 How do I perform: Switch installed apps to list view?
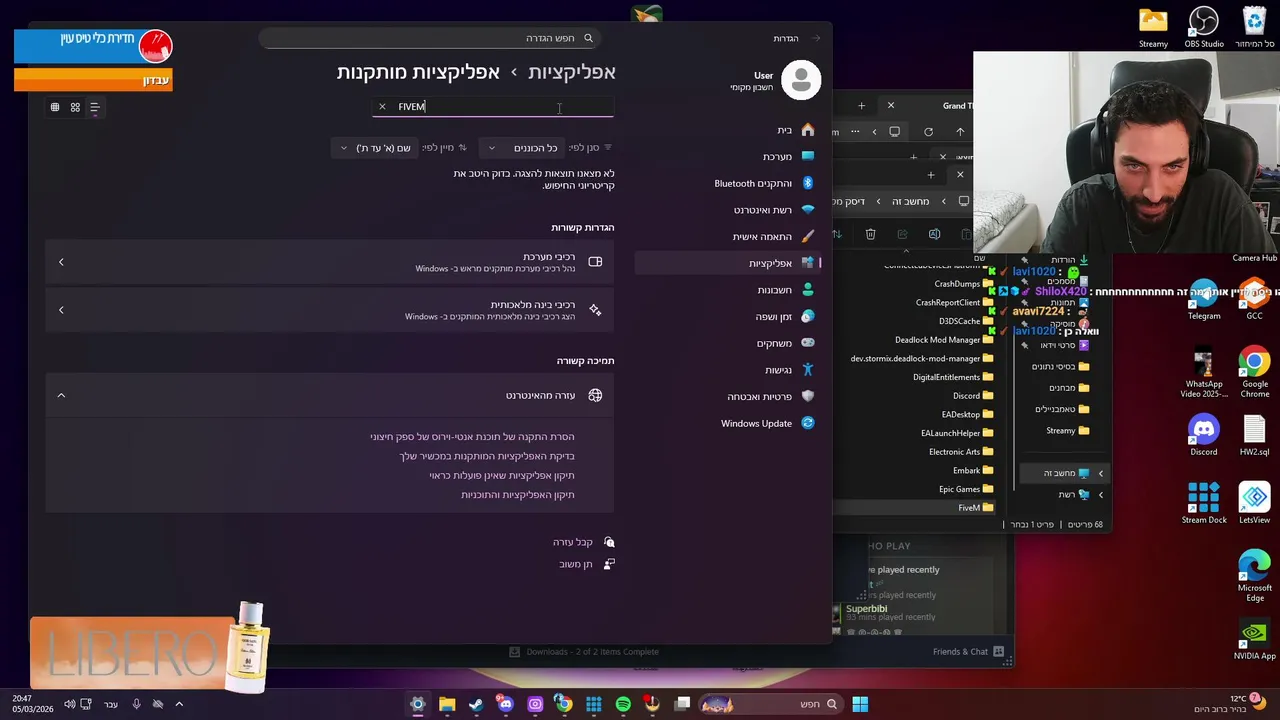[95, 107]
